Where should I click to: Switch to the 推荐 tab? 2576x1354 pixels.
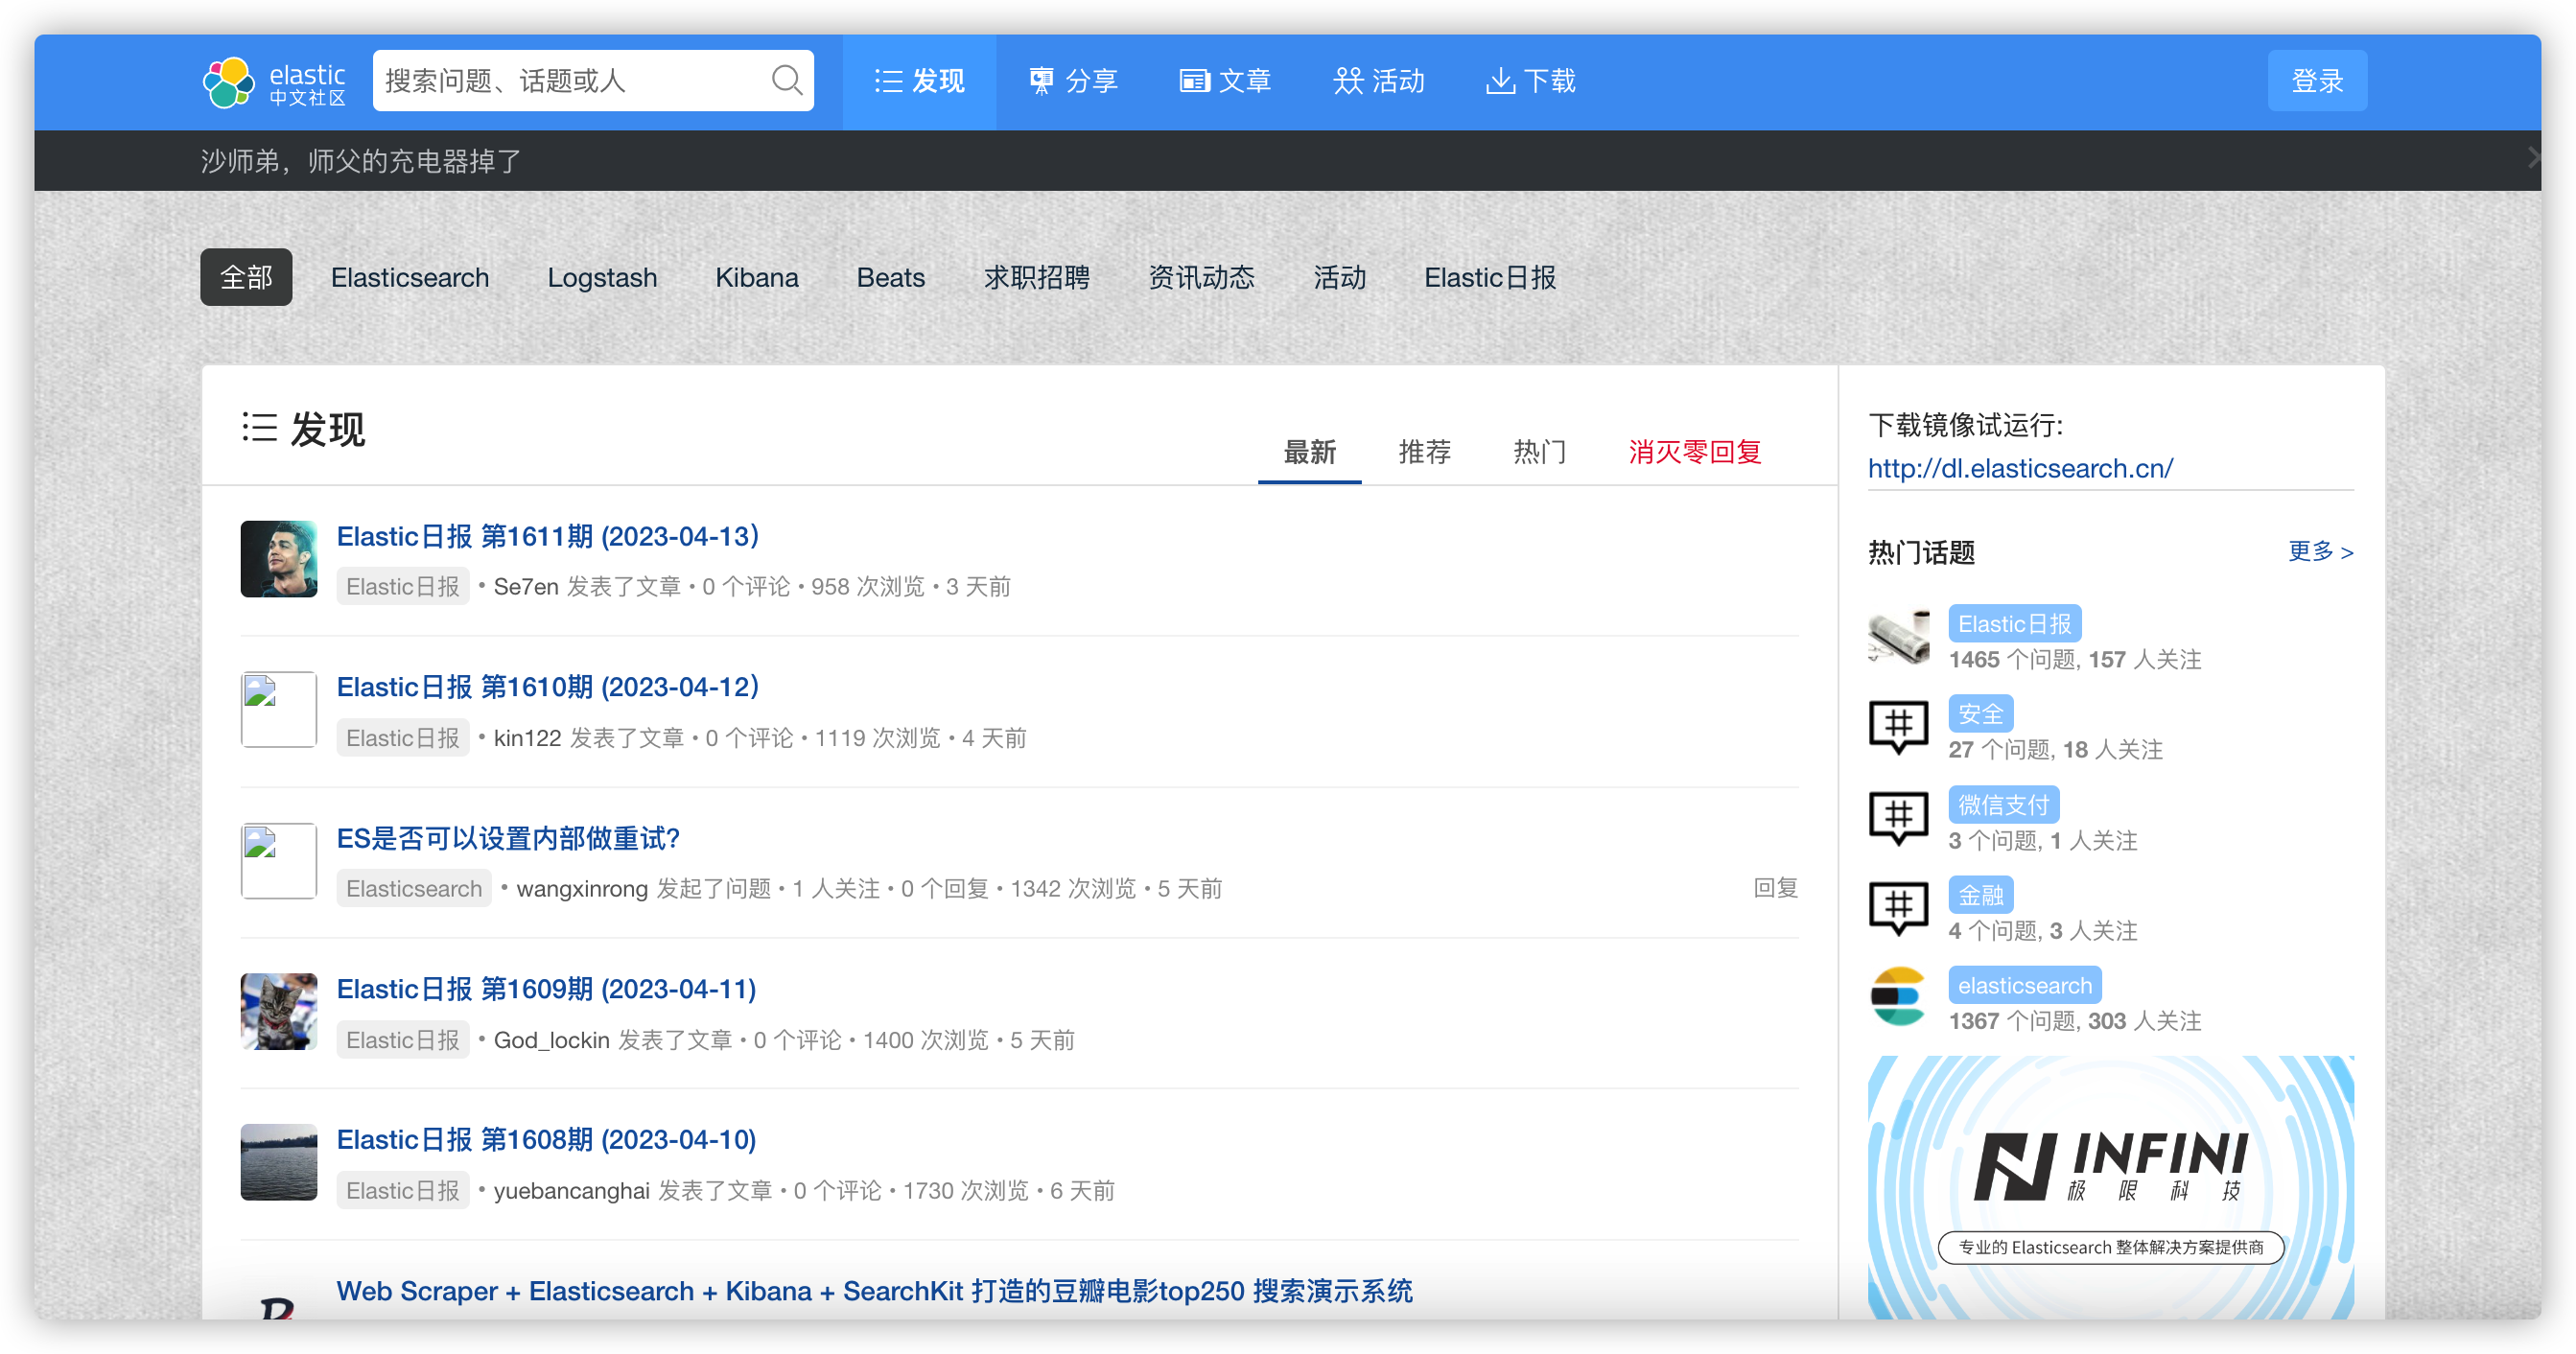click(1424, 452)
